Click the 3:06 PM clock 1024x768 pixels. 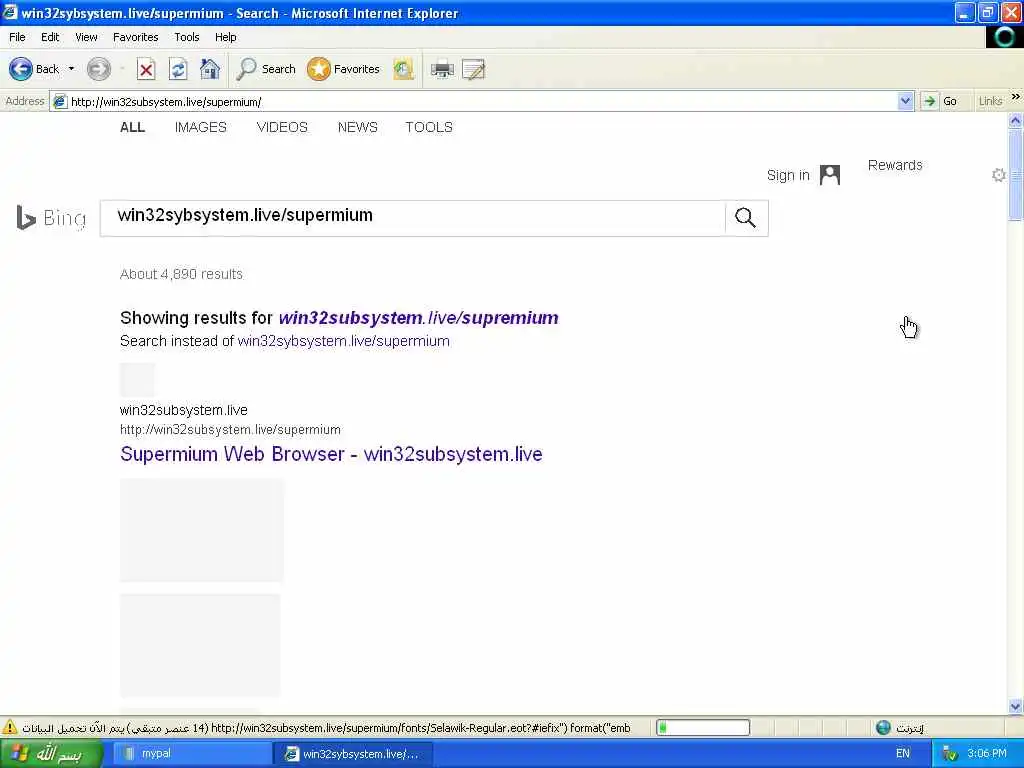(986, 754)
